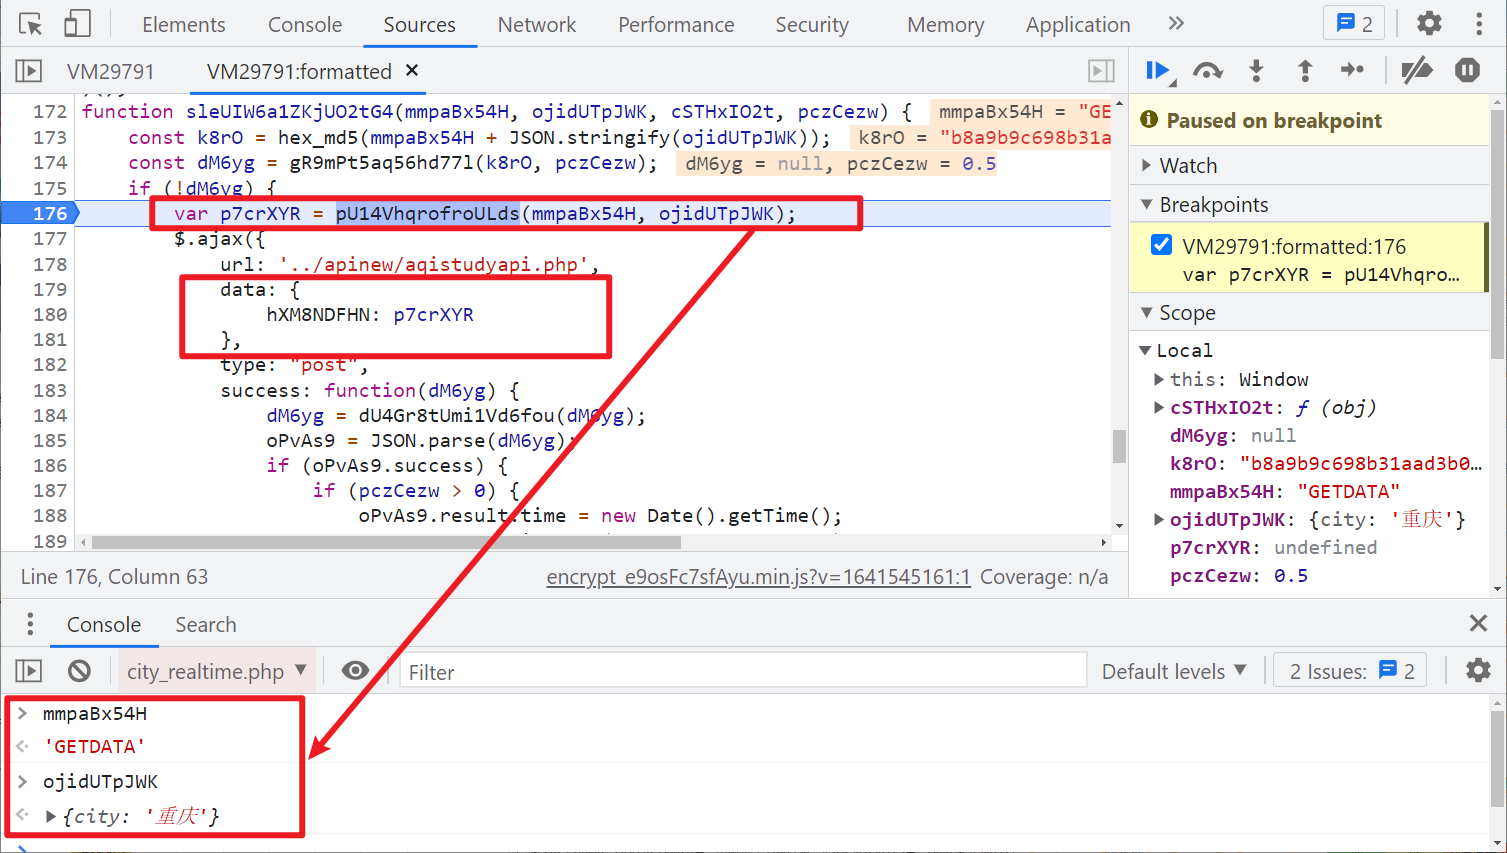Show the console sidebar icon
The width and height of the screenshot is (1507, 853).
click(29, 671)
